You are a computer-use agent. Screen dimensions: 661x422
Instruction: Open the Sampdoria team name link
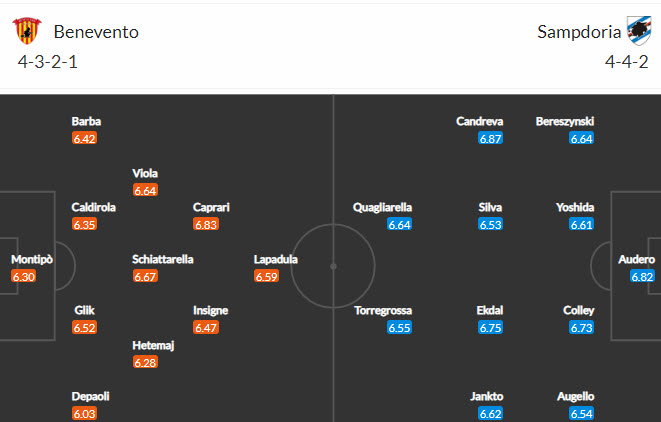pos(576,32)
